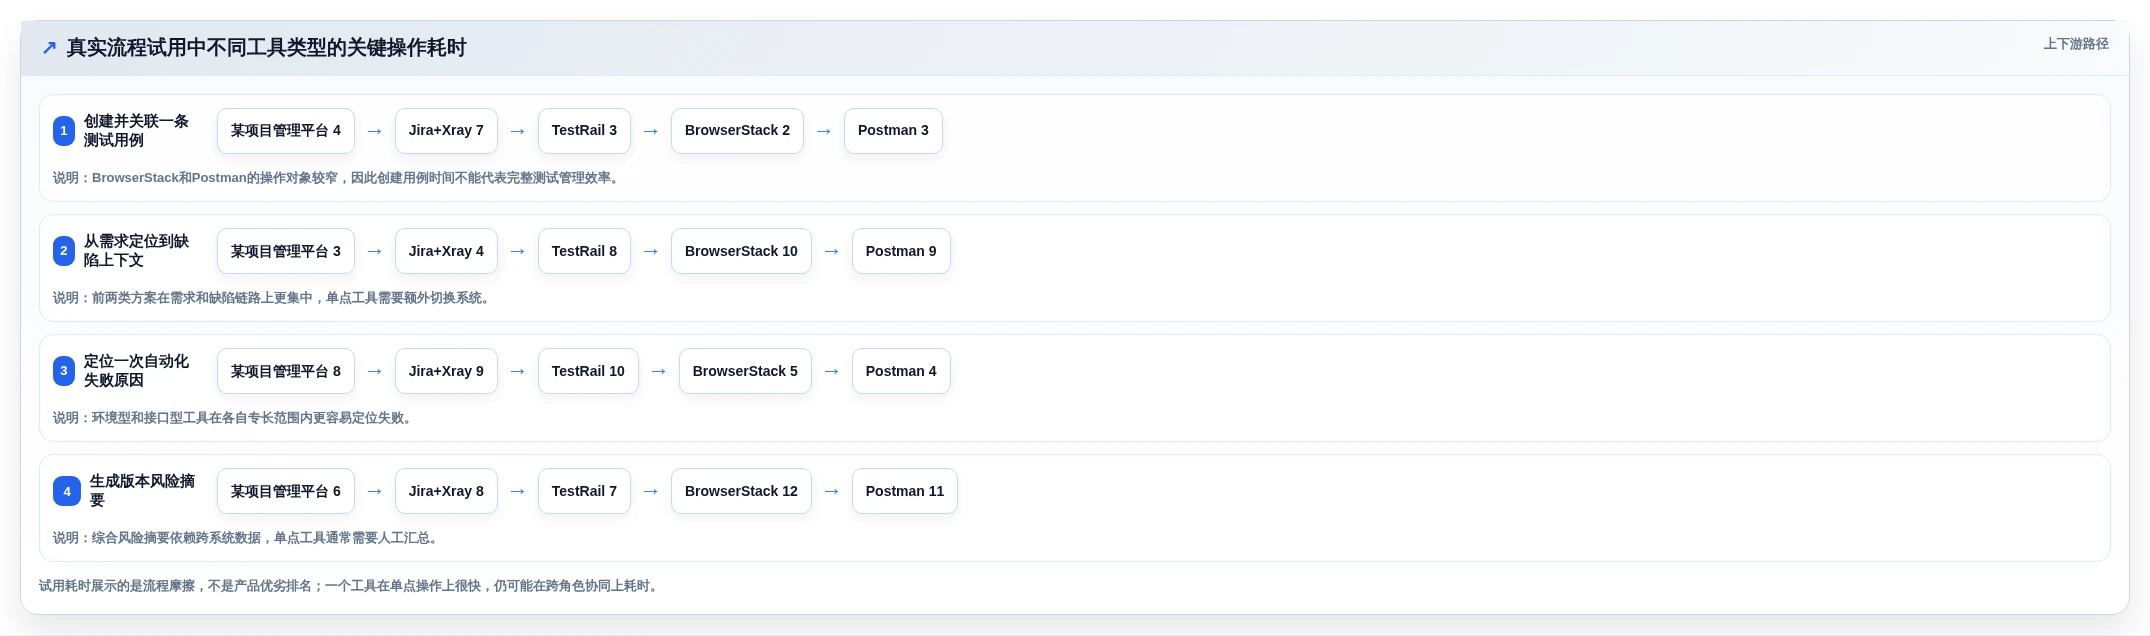Click the note starting 前两类方案在需求和缺陷链路上
Screen dimensions: 2150x636
click(x=273, y=298)
